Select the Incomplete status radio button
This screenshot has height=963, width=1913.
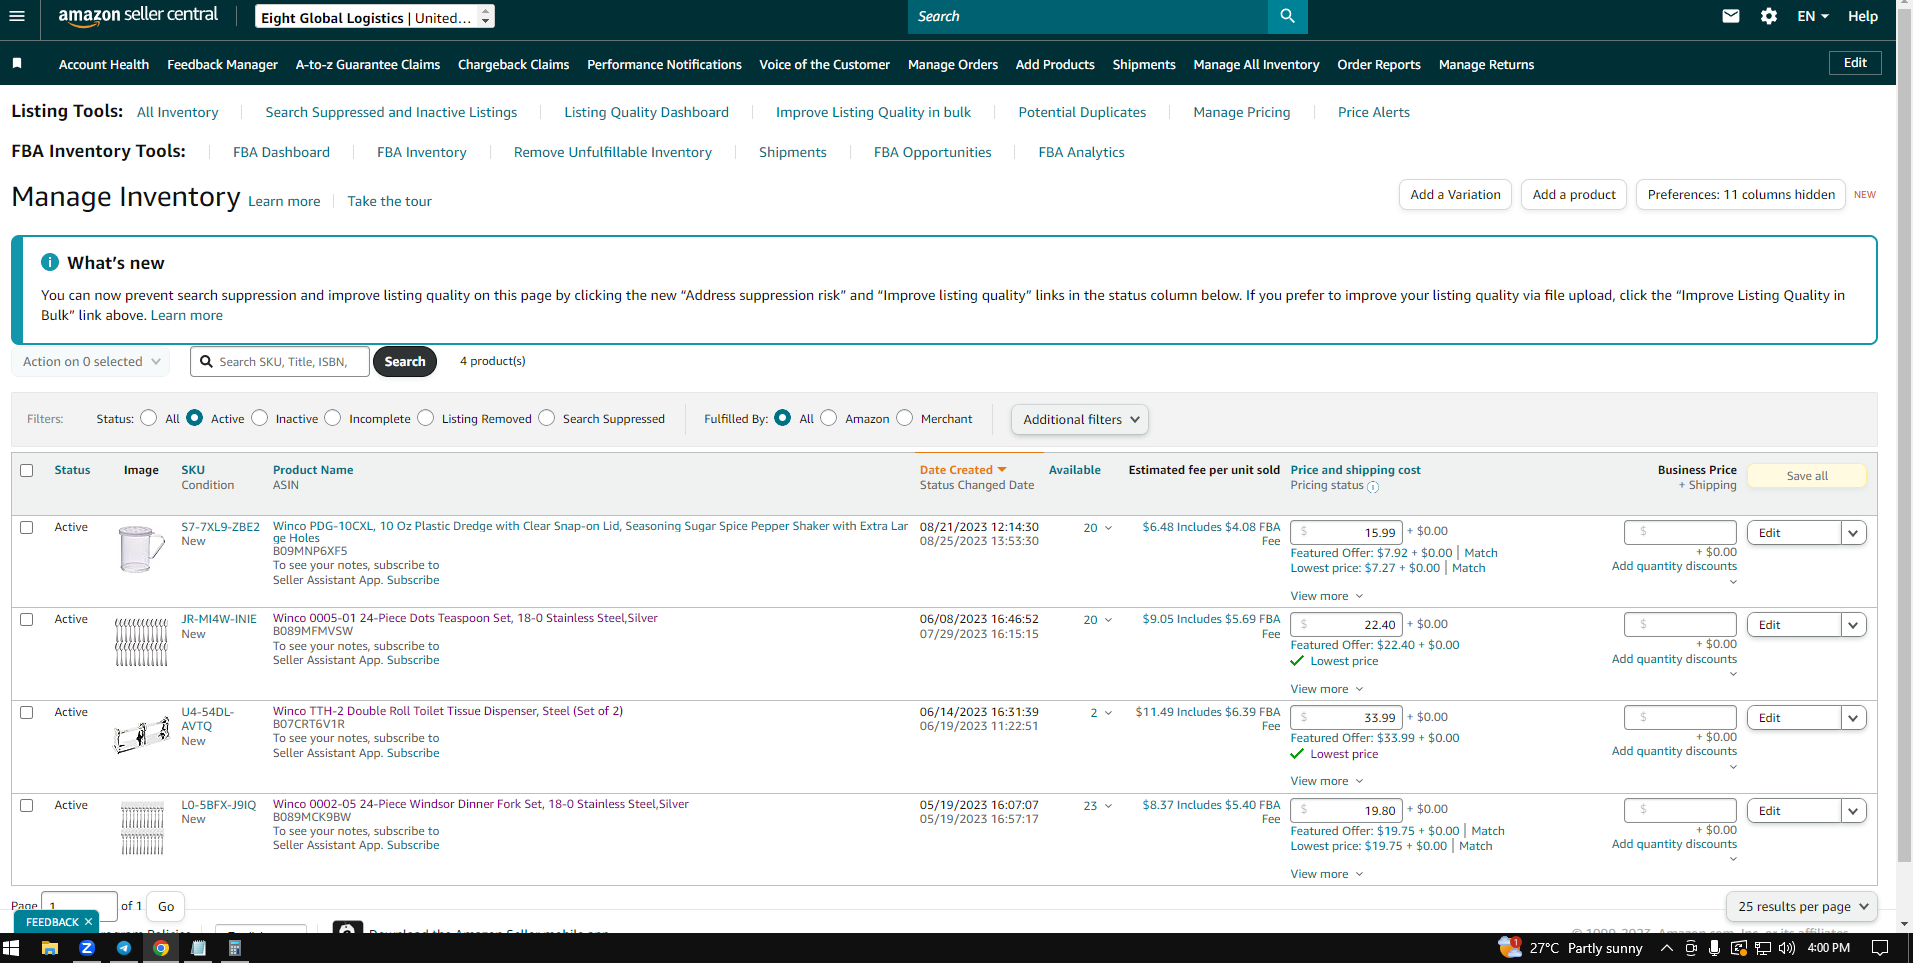(x=333, y=418)
